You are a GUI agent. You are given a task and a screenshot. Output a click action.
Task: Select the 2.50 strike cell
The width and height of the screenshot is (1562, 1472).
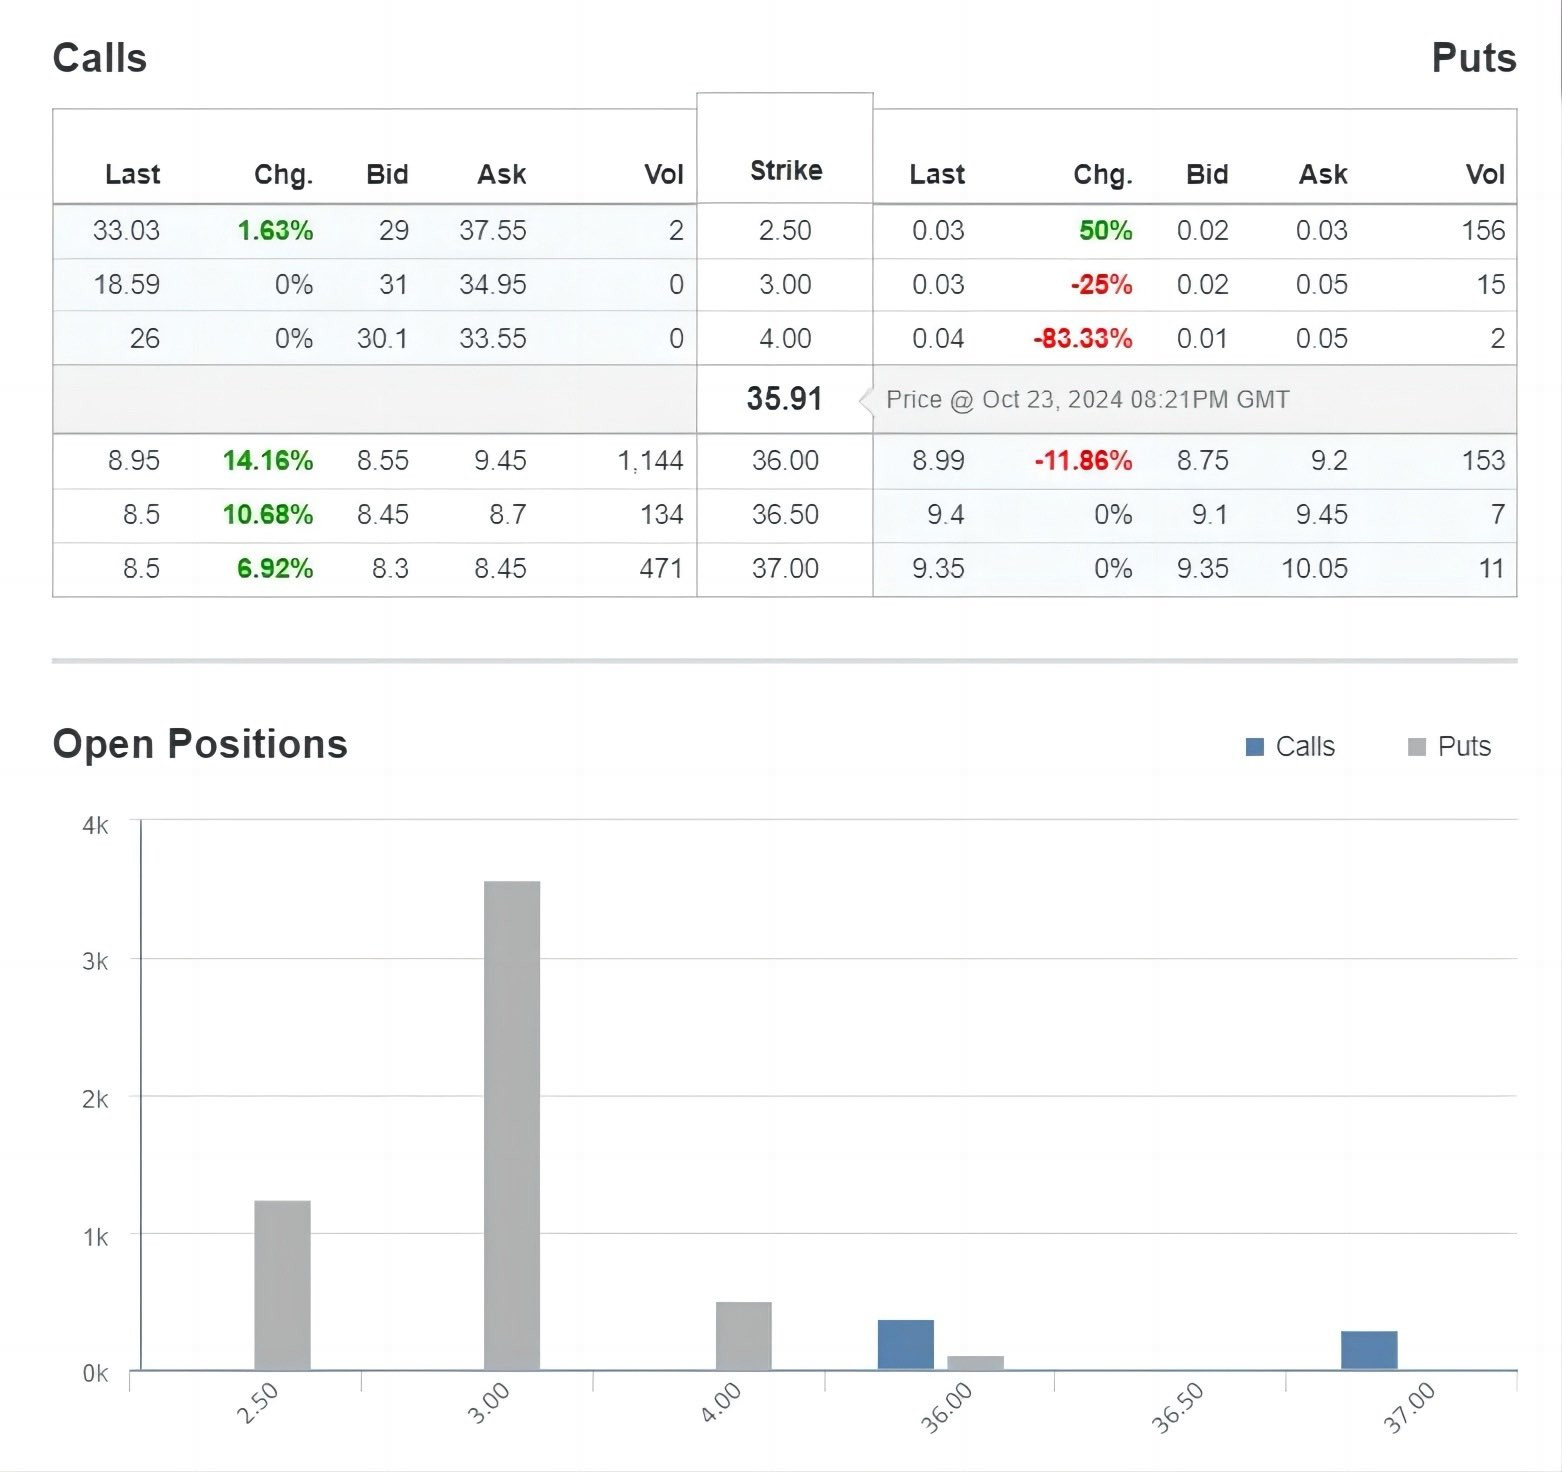coord(785,231)
